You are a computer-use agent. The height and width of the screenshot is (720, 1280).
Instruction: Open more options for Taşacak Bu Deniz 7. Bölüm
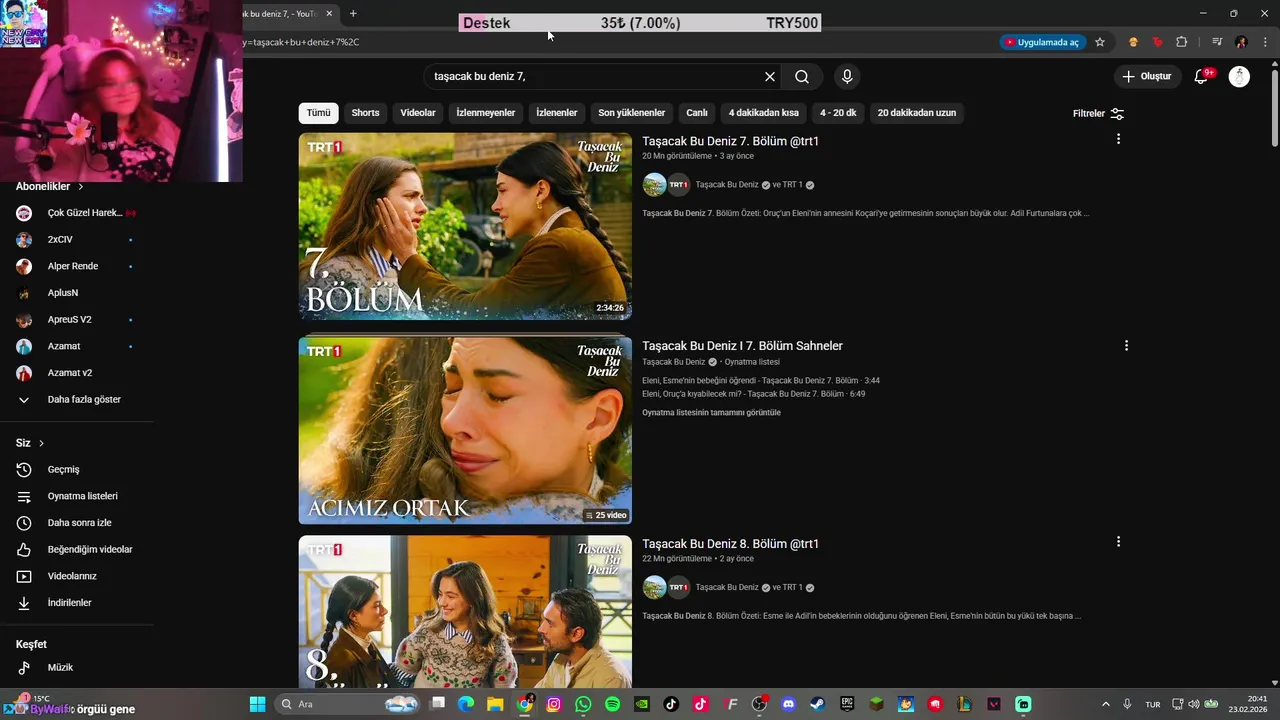tap(1118, 139)
